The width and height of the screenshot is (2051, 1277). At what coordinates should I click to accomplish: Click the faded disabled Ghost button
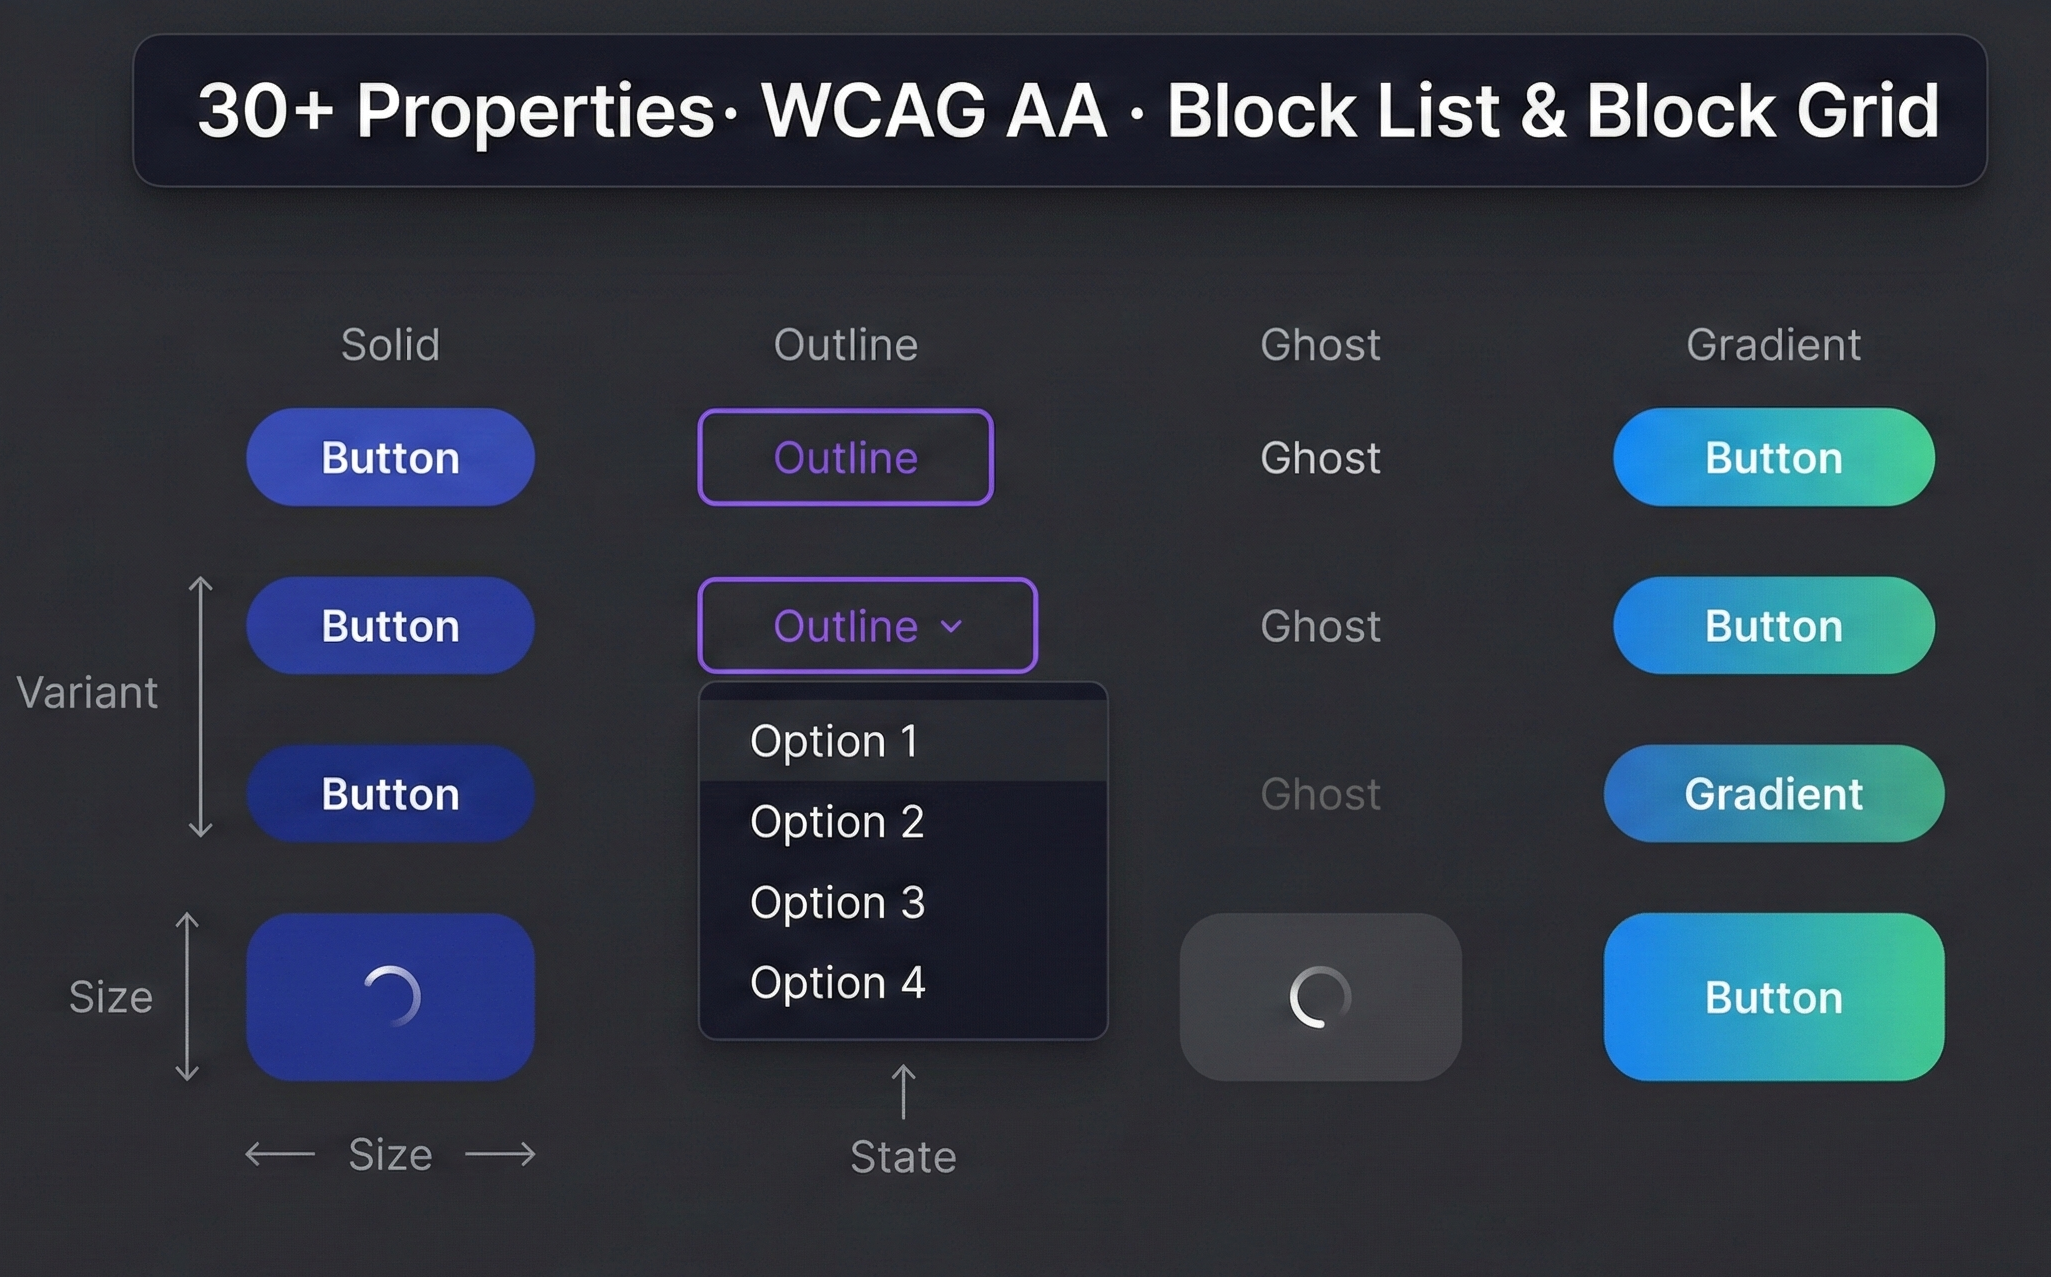pyautogui.click(x=1320, y=794)
